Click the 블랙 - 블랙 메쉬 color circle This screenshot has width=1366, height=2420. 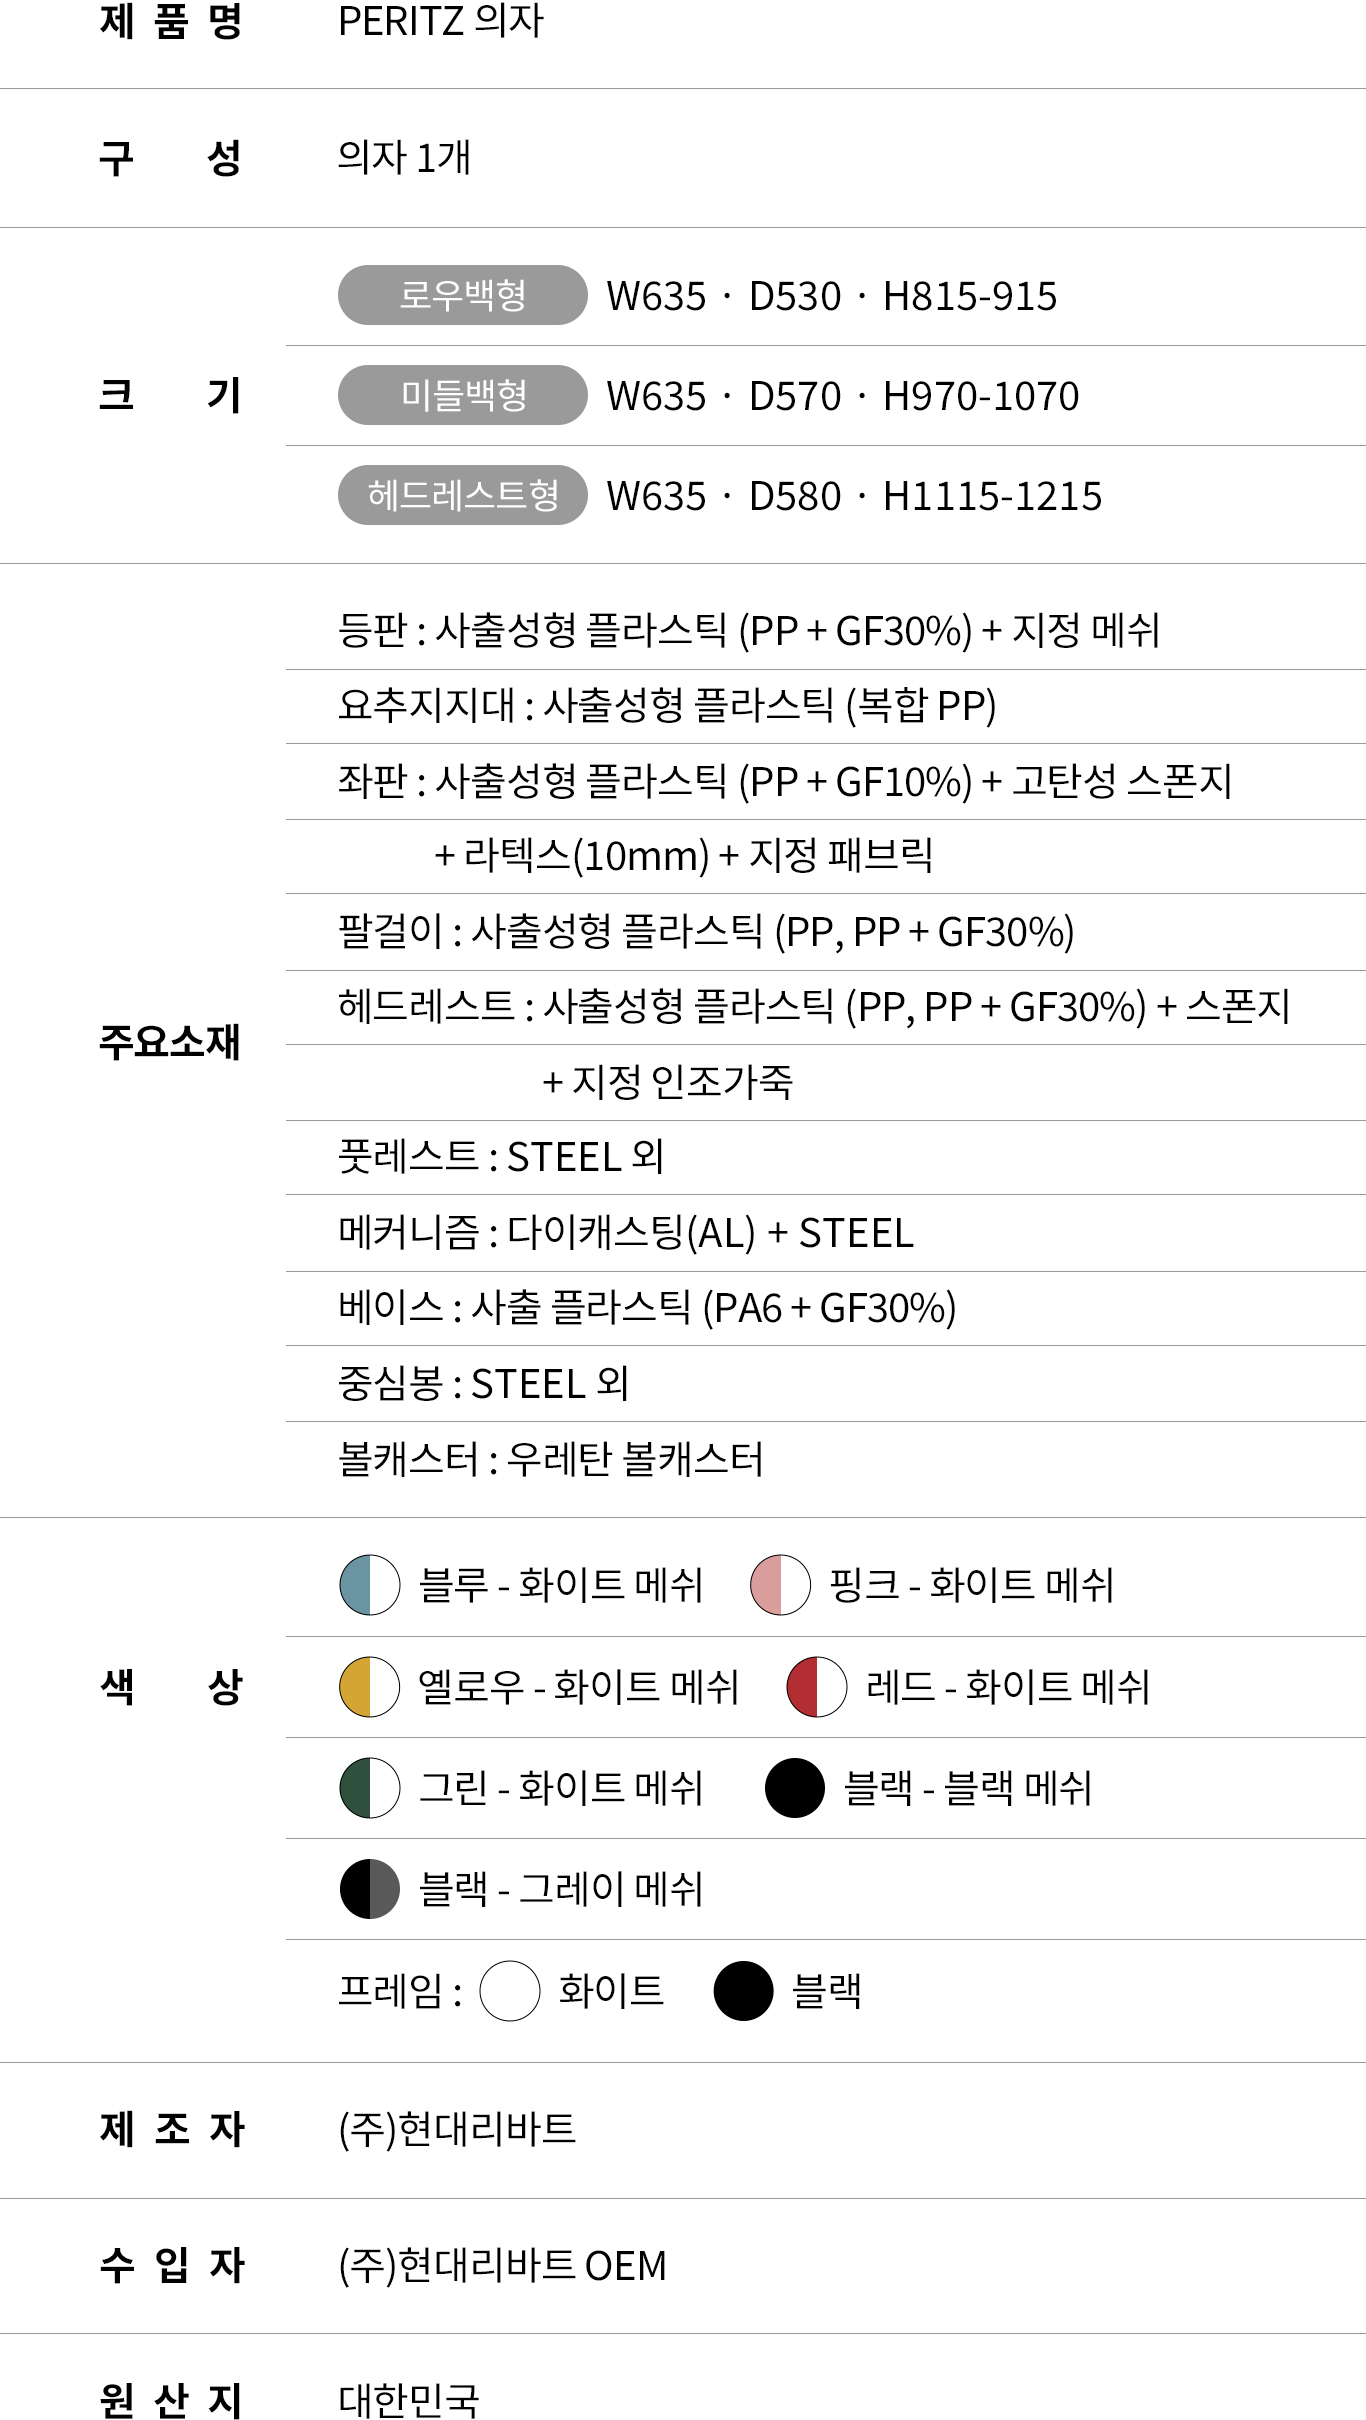click(x=795, y=1788)
